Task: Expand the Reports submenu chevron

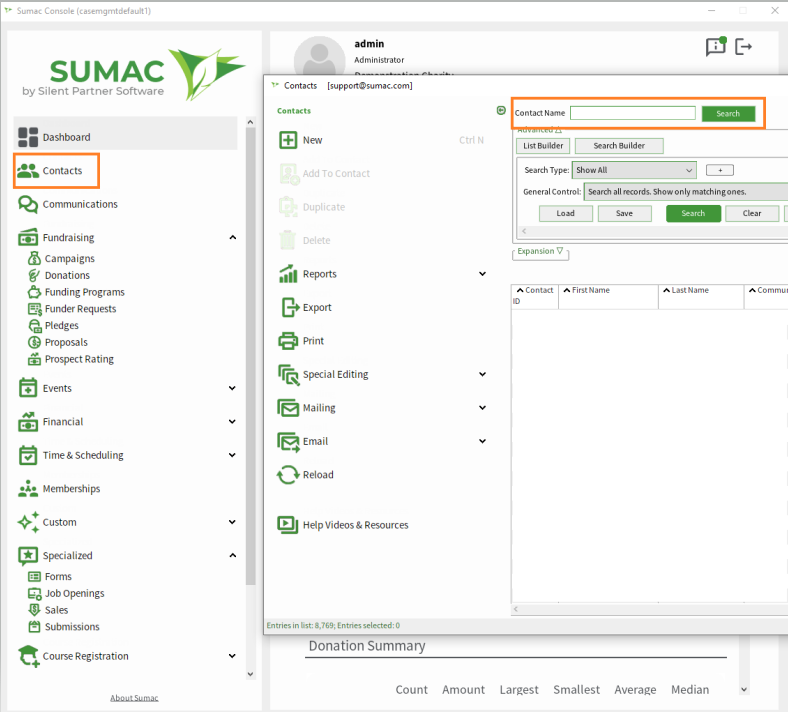Action: point(482,274)
